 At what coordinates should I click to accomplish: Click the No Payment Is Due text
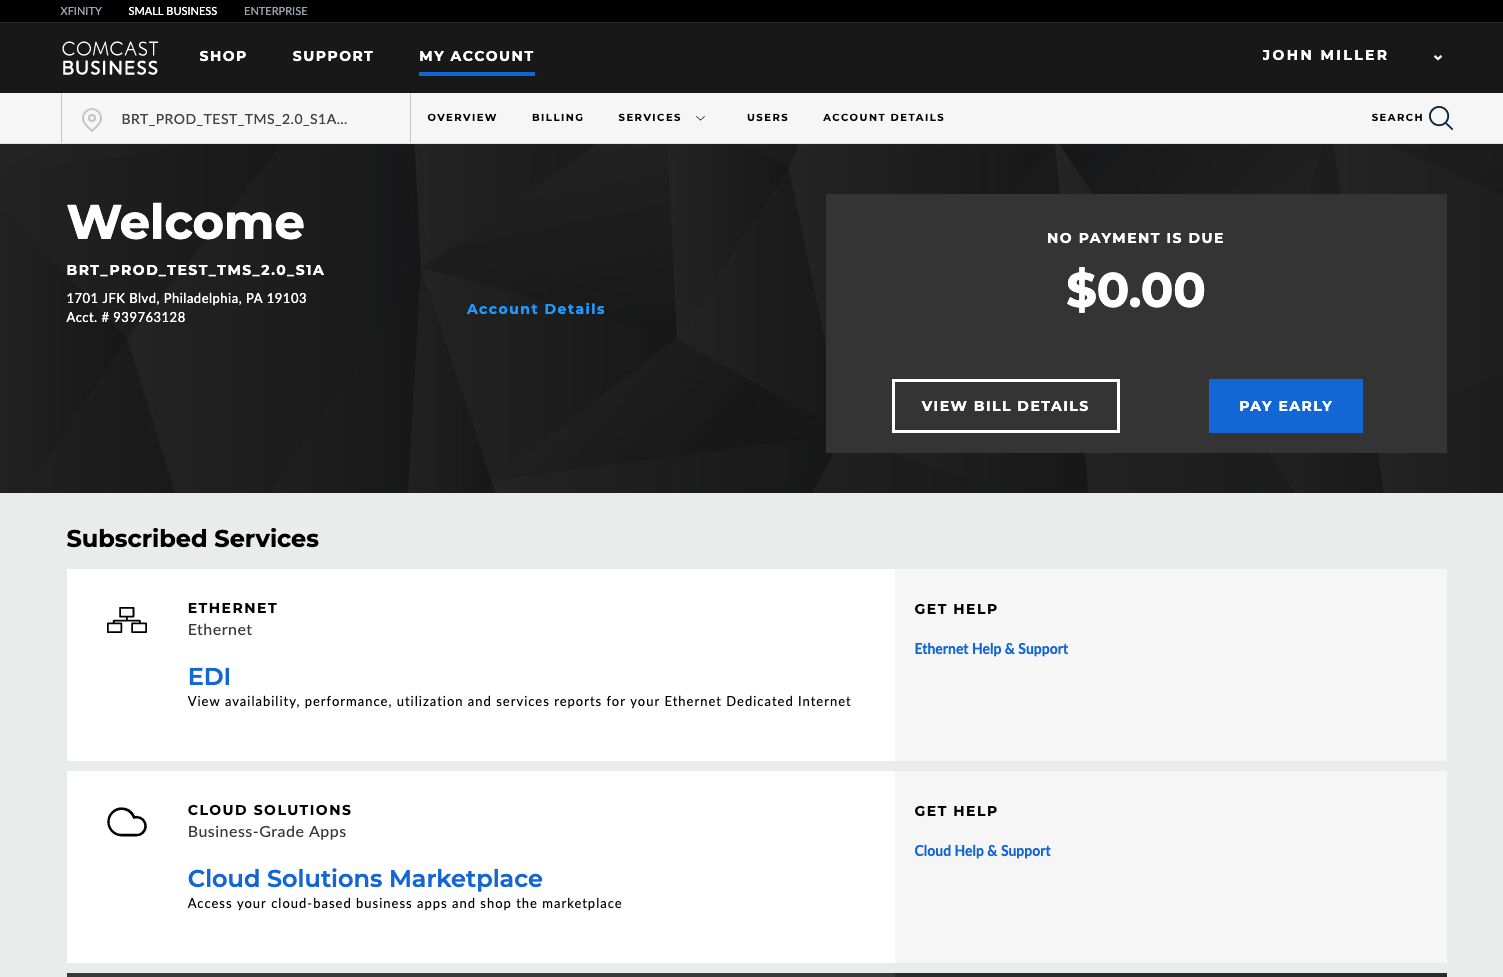(1136, 238)
